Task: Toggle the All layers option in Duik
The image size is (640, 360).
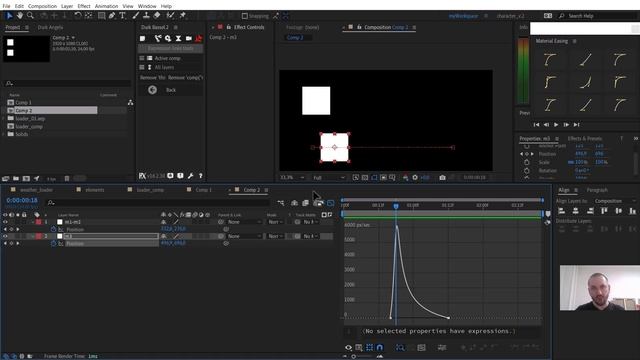Action: click(x=142, y=67)
